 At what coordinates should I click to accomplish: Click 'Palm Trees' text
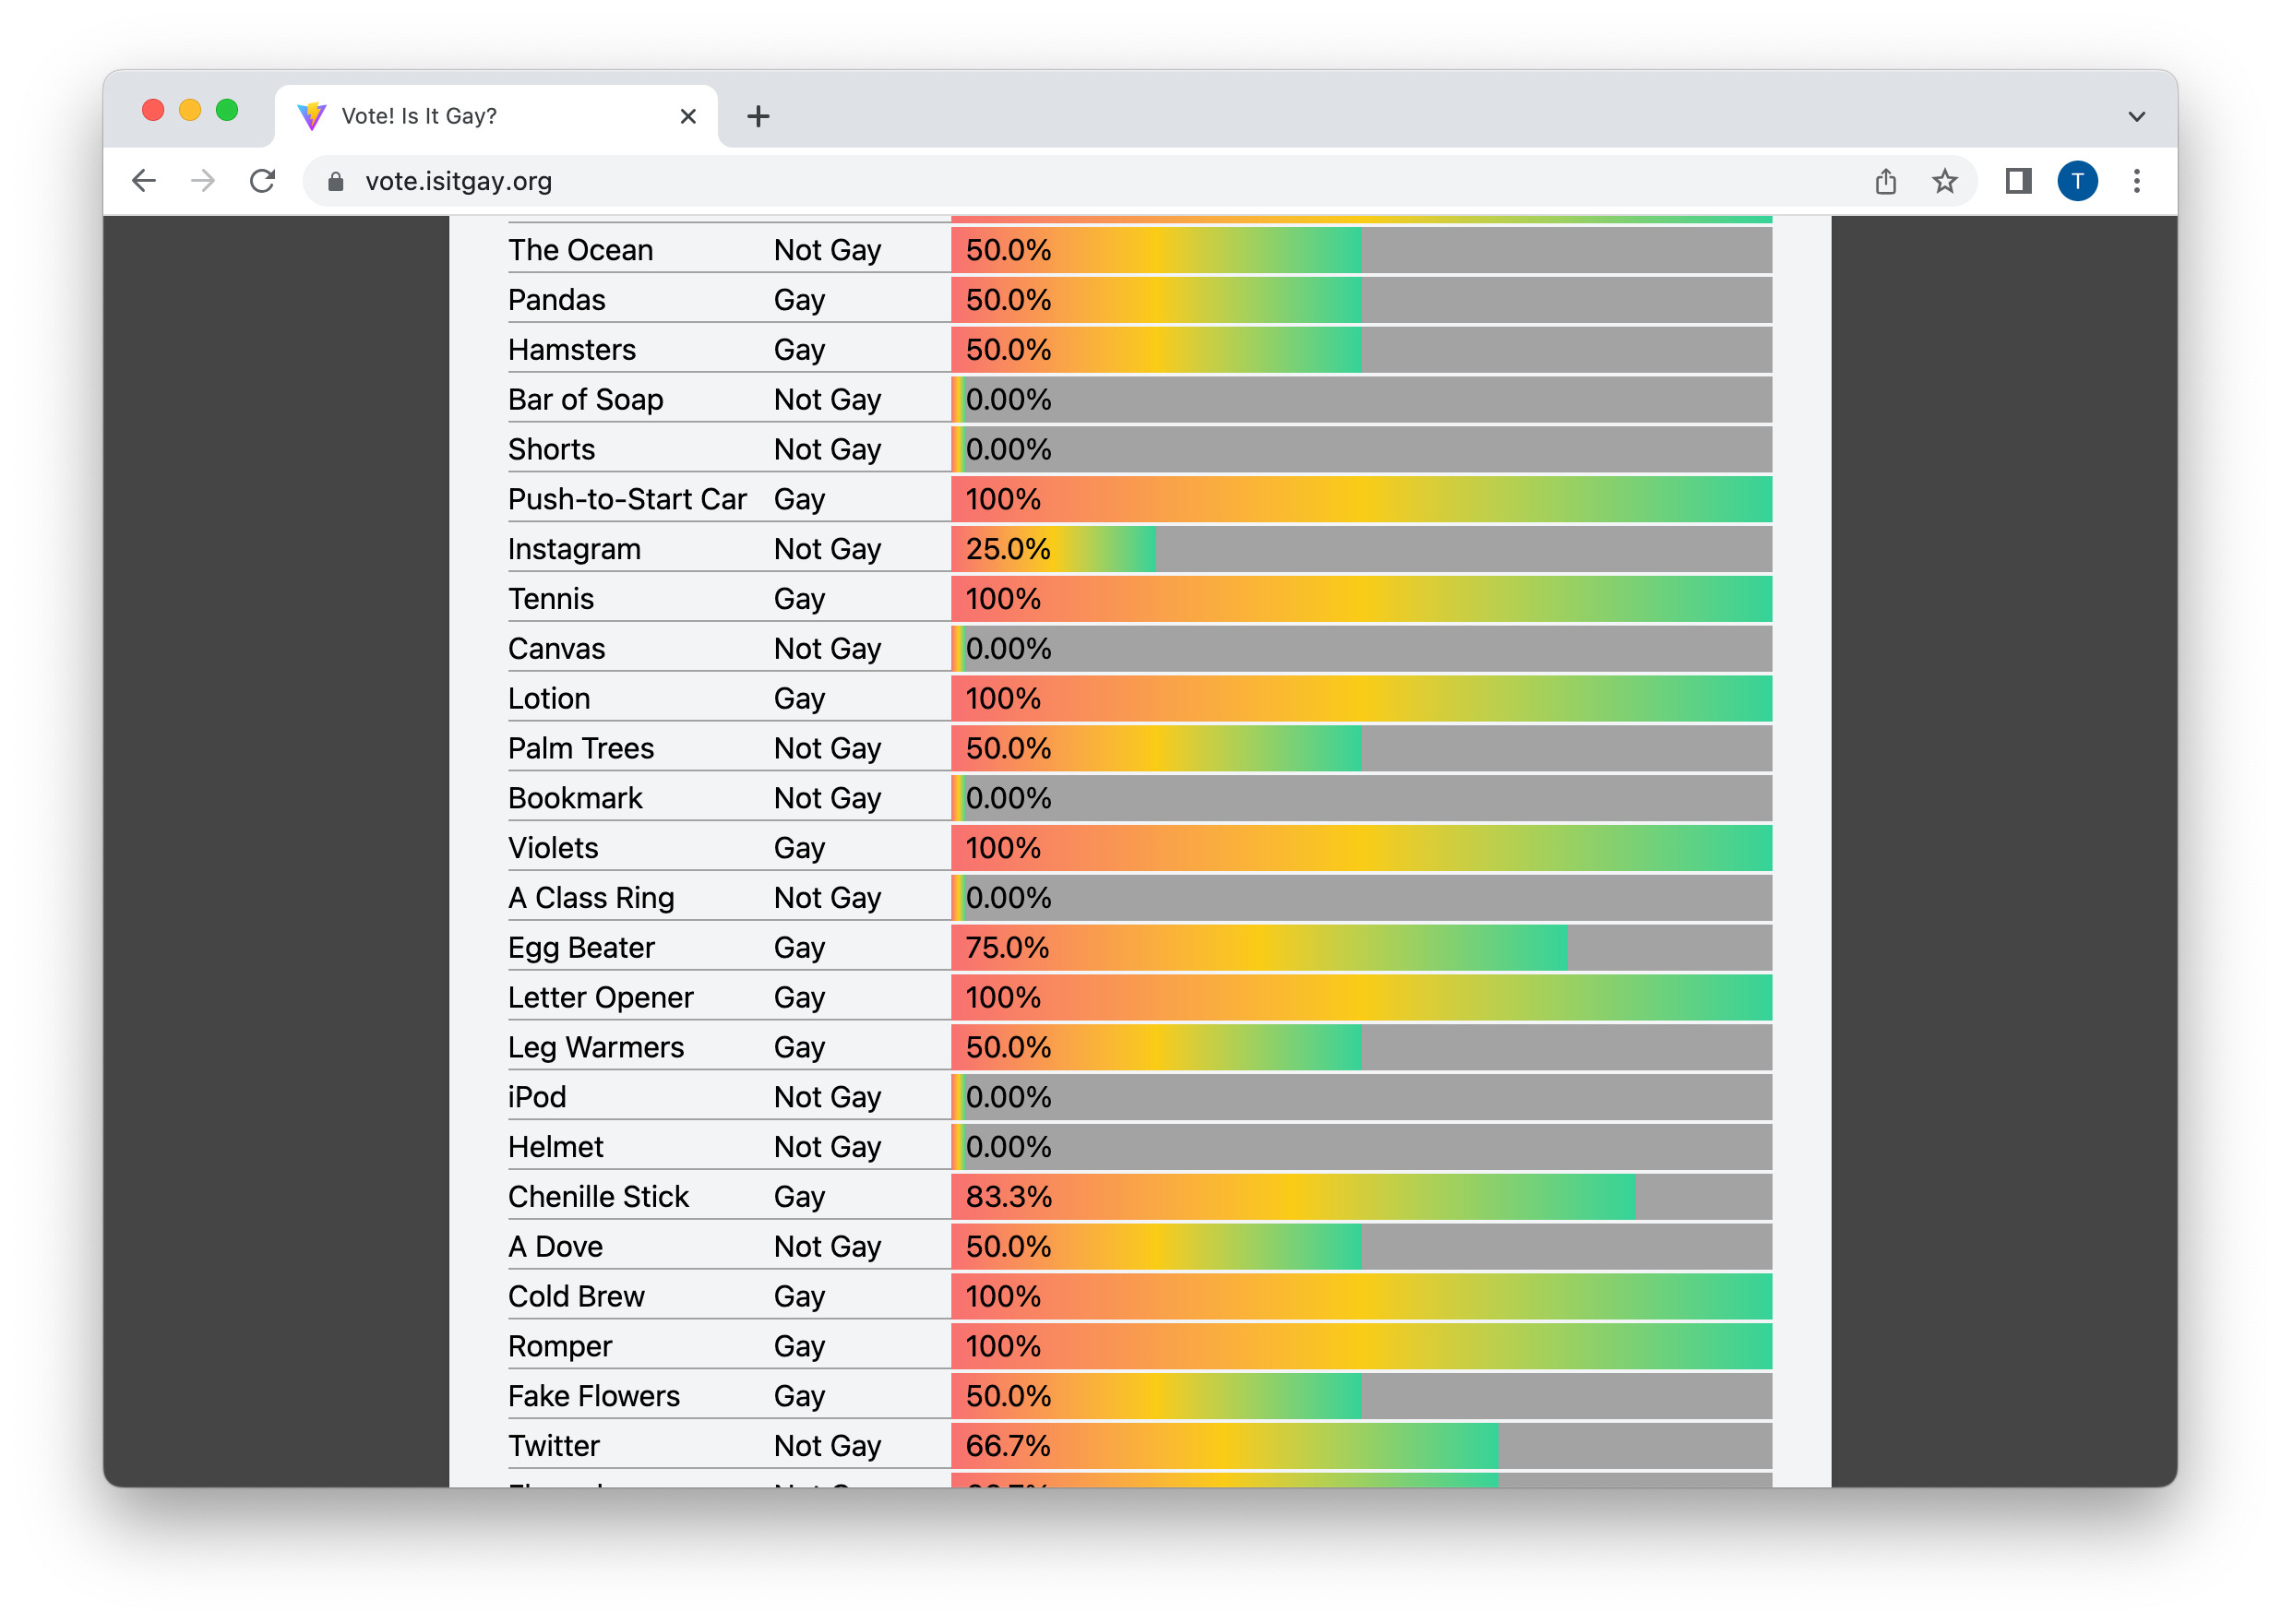581,749
